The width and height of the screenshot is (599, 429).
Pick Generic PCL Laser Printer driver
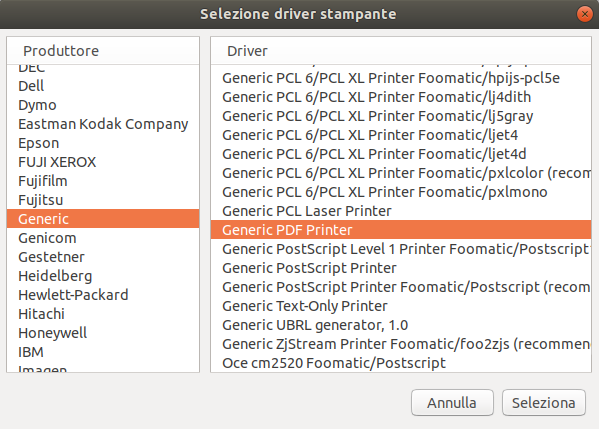[401, 211]
